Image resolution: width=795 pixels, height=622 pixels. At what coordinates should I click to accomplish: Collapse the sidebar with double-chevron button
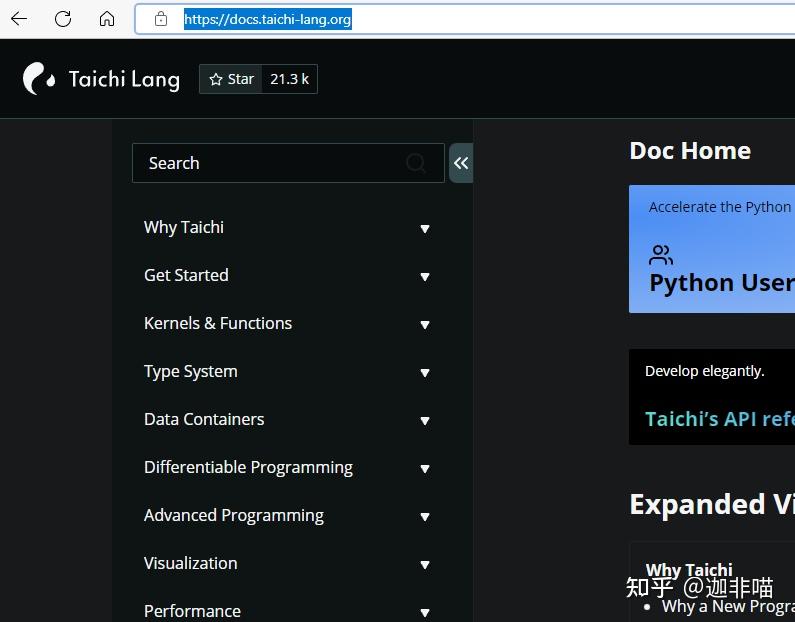pos(461,163)
